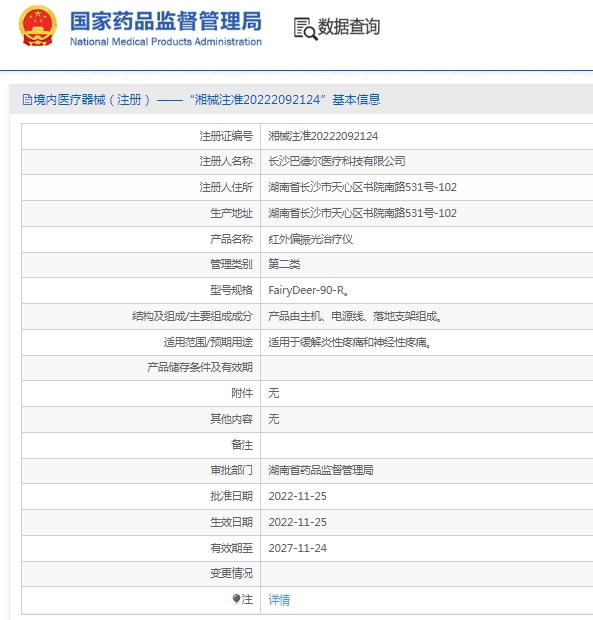Open the 数据查询 search icon
This screenshot has height=620, width=593.
pos(306,29)
